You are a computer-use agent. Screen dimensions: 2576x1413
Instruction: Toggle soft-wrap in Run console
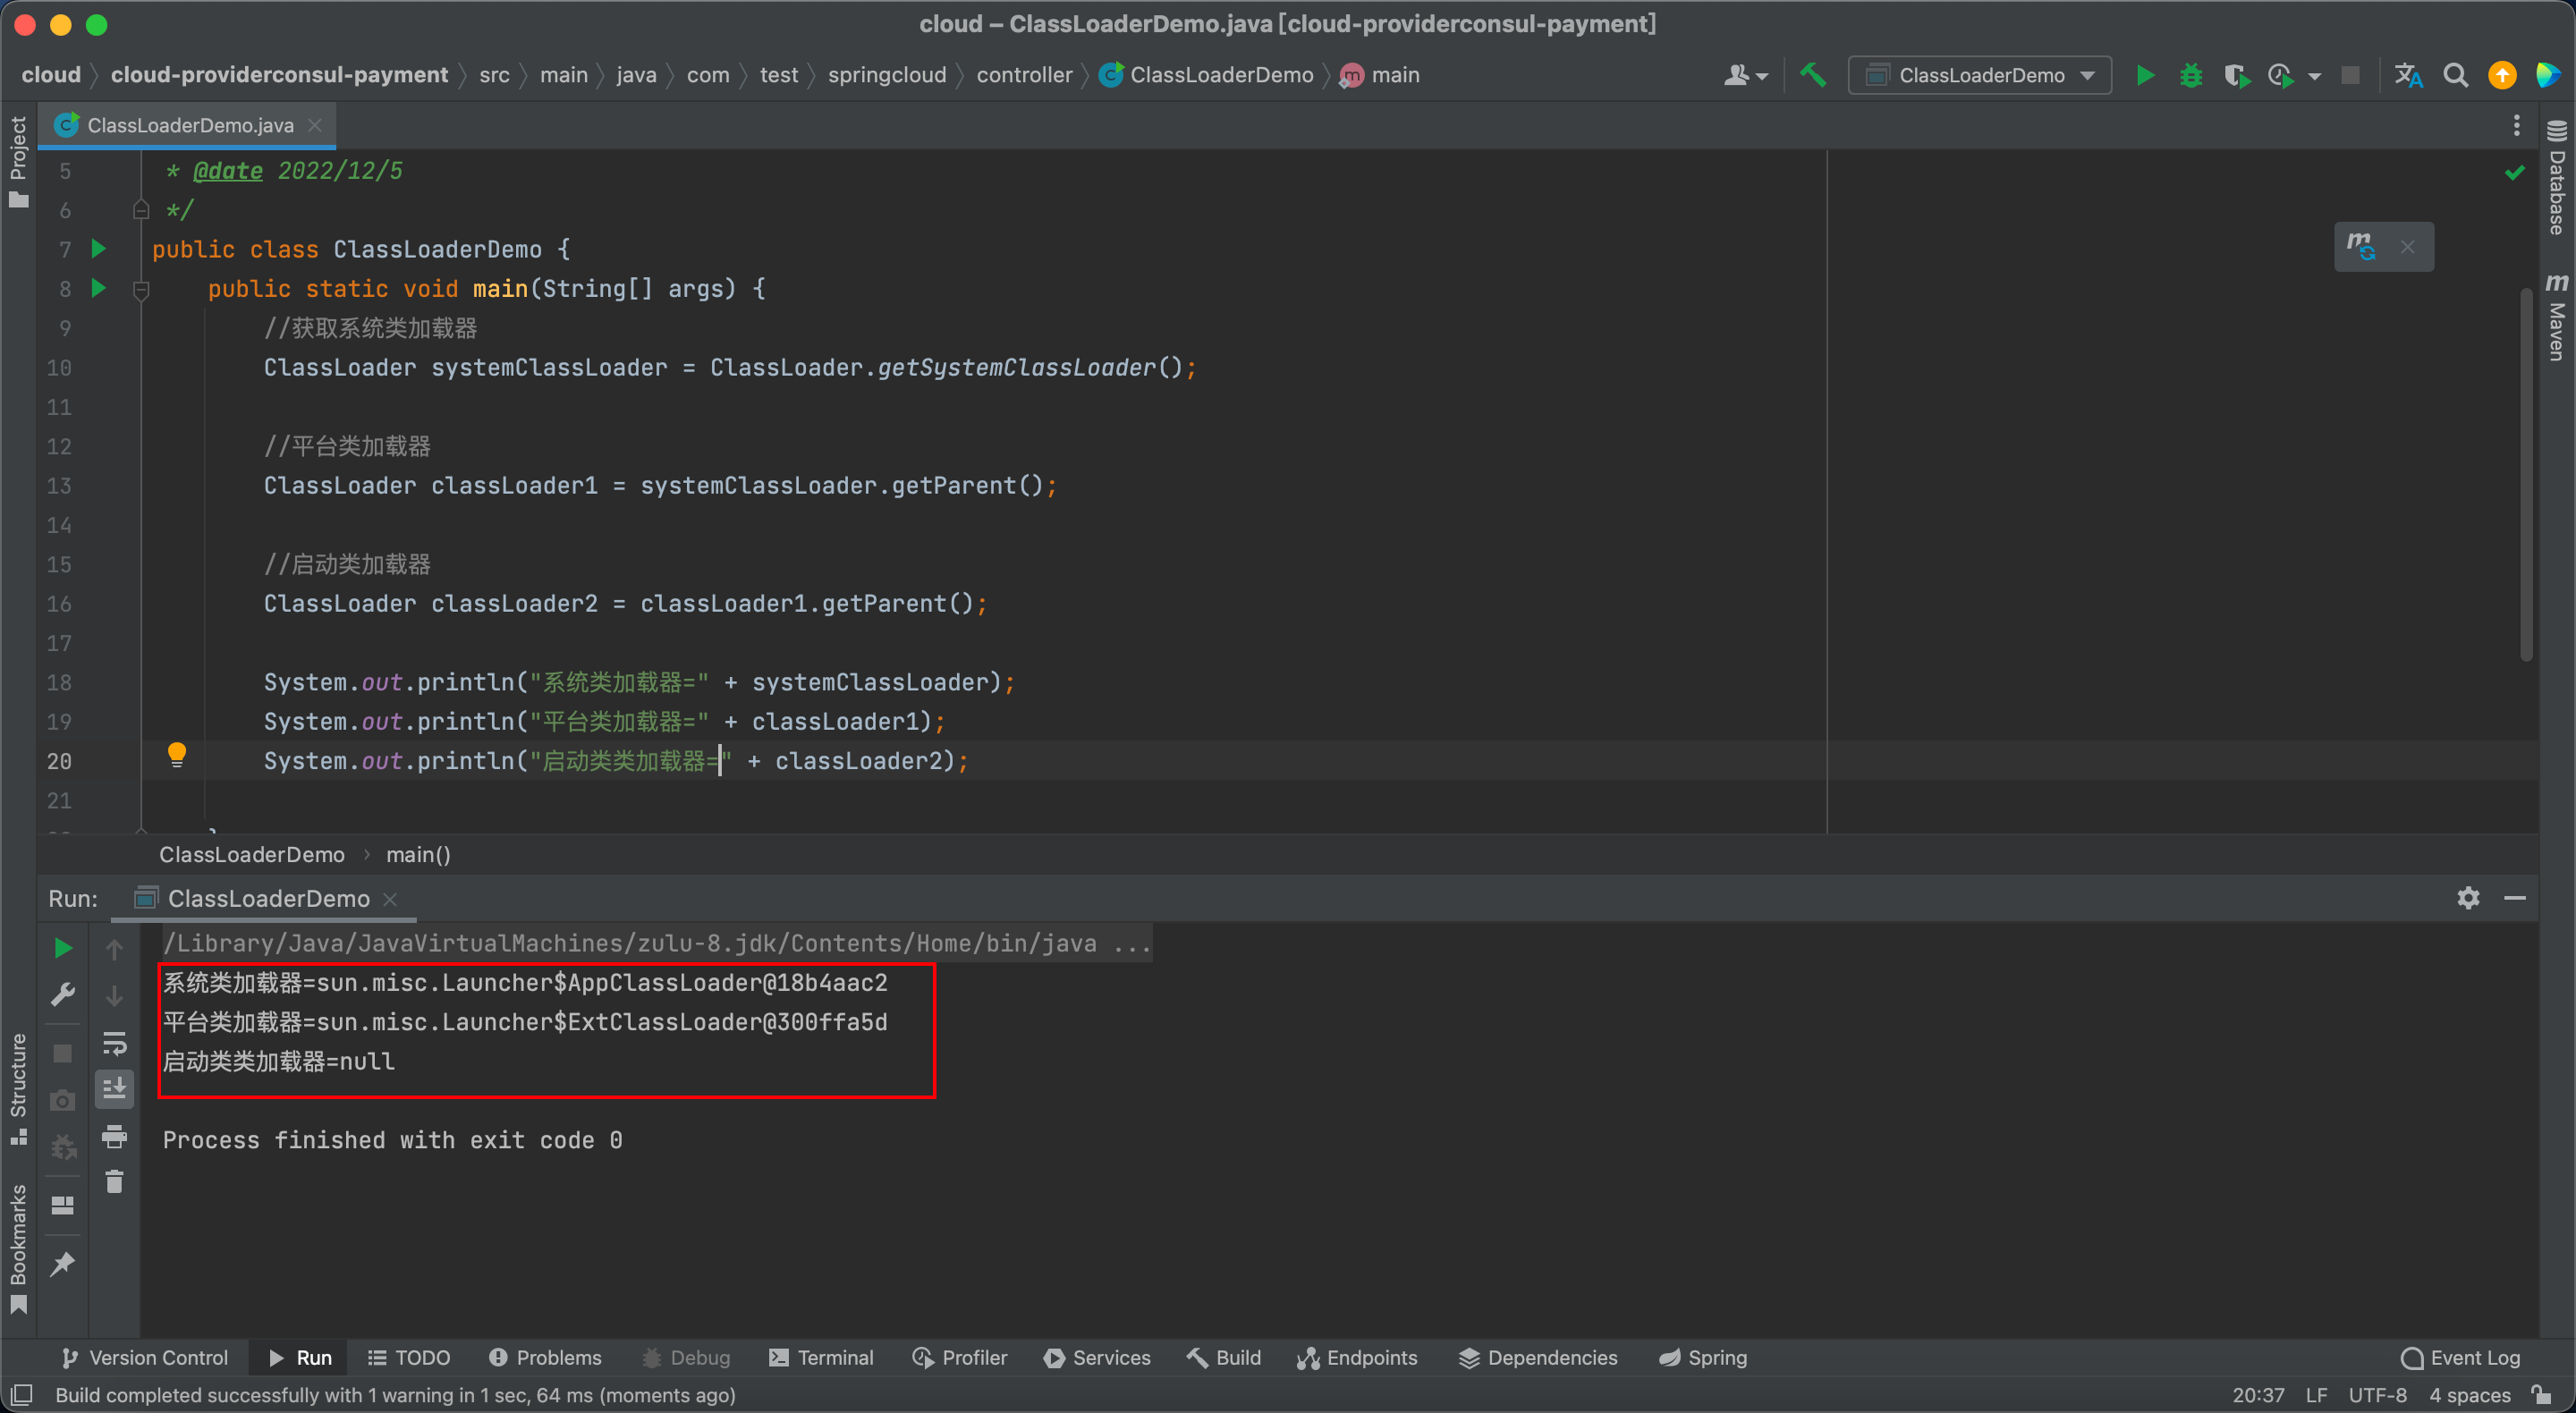click(114, 1043)
